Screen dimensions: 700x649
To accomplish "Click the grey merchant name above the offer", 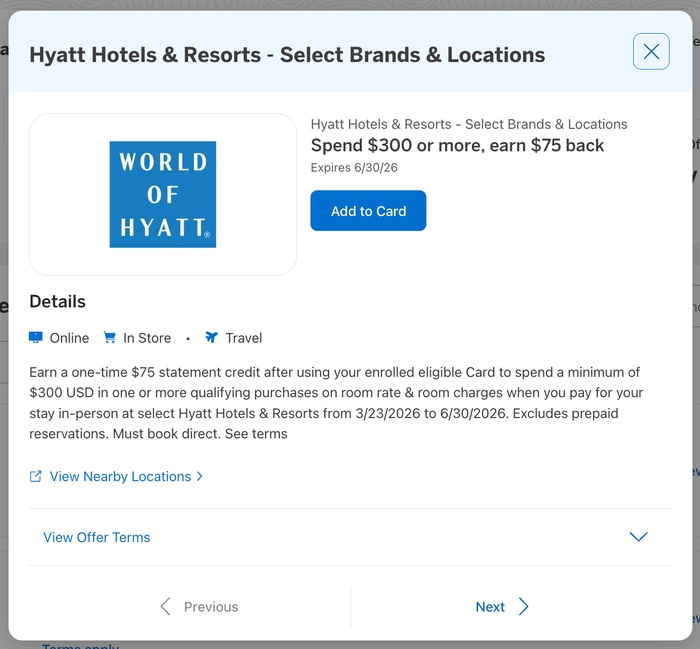I will click(469, 124).
